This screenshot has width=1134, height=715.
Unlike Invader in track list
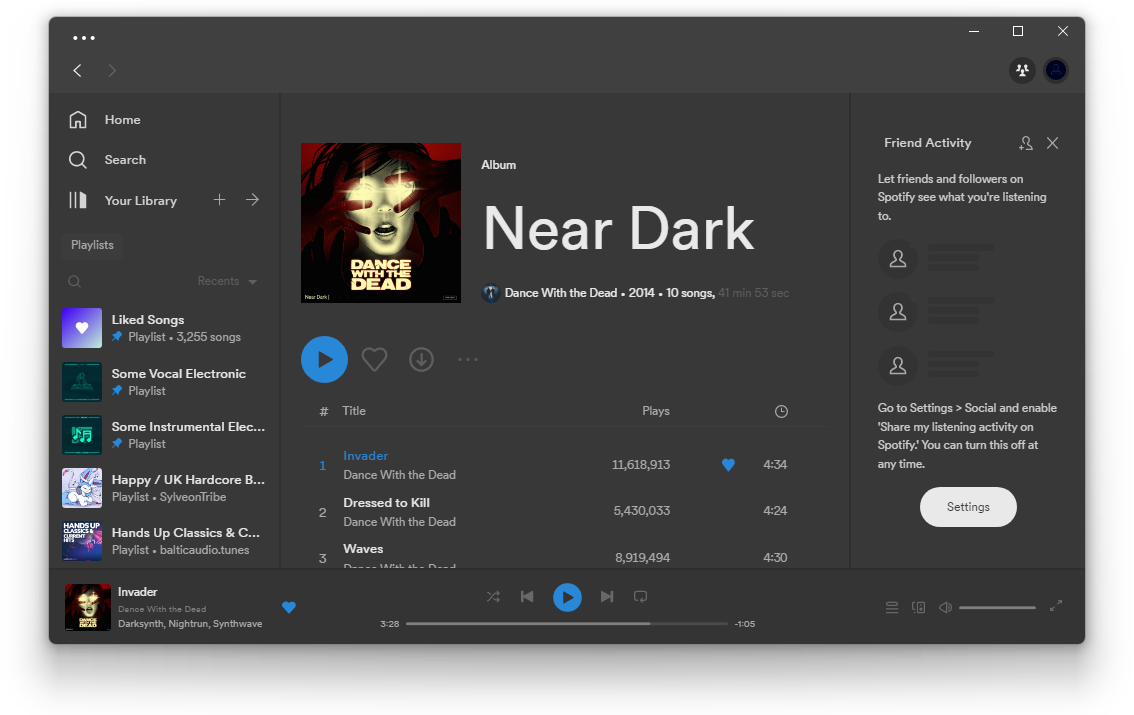(728, 465)
